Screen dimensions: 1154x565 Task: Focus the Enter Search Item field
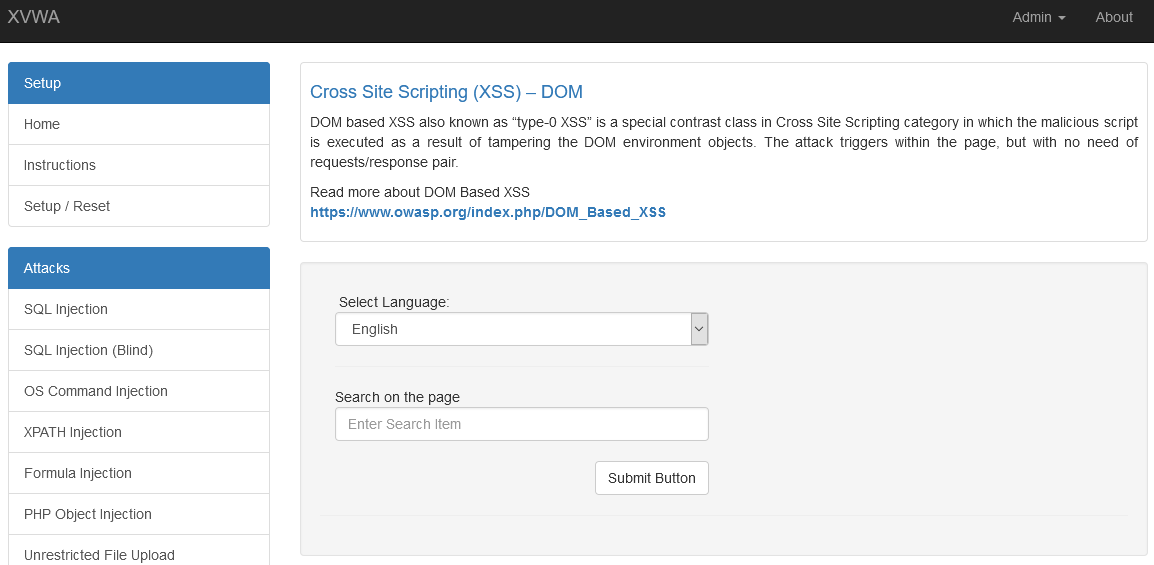pos(521,424)
